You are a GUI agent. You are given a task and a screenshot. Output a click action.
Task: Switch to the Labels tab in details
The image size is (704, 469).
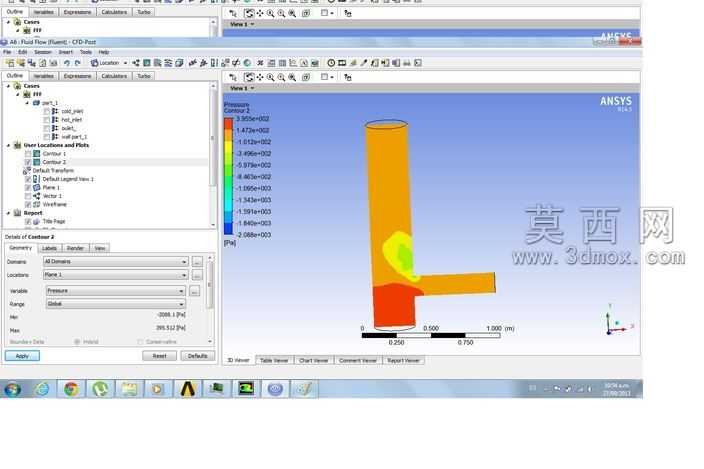coord(49,248)
